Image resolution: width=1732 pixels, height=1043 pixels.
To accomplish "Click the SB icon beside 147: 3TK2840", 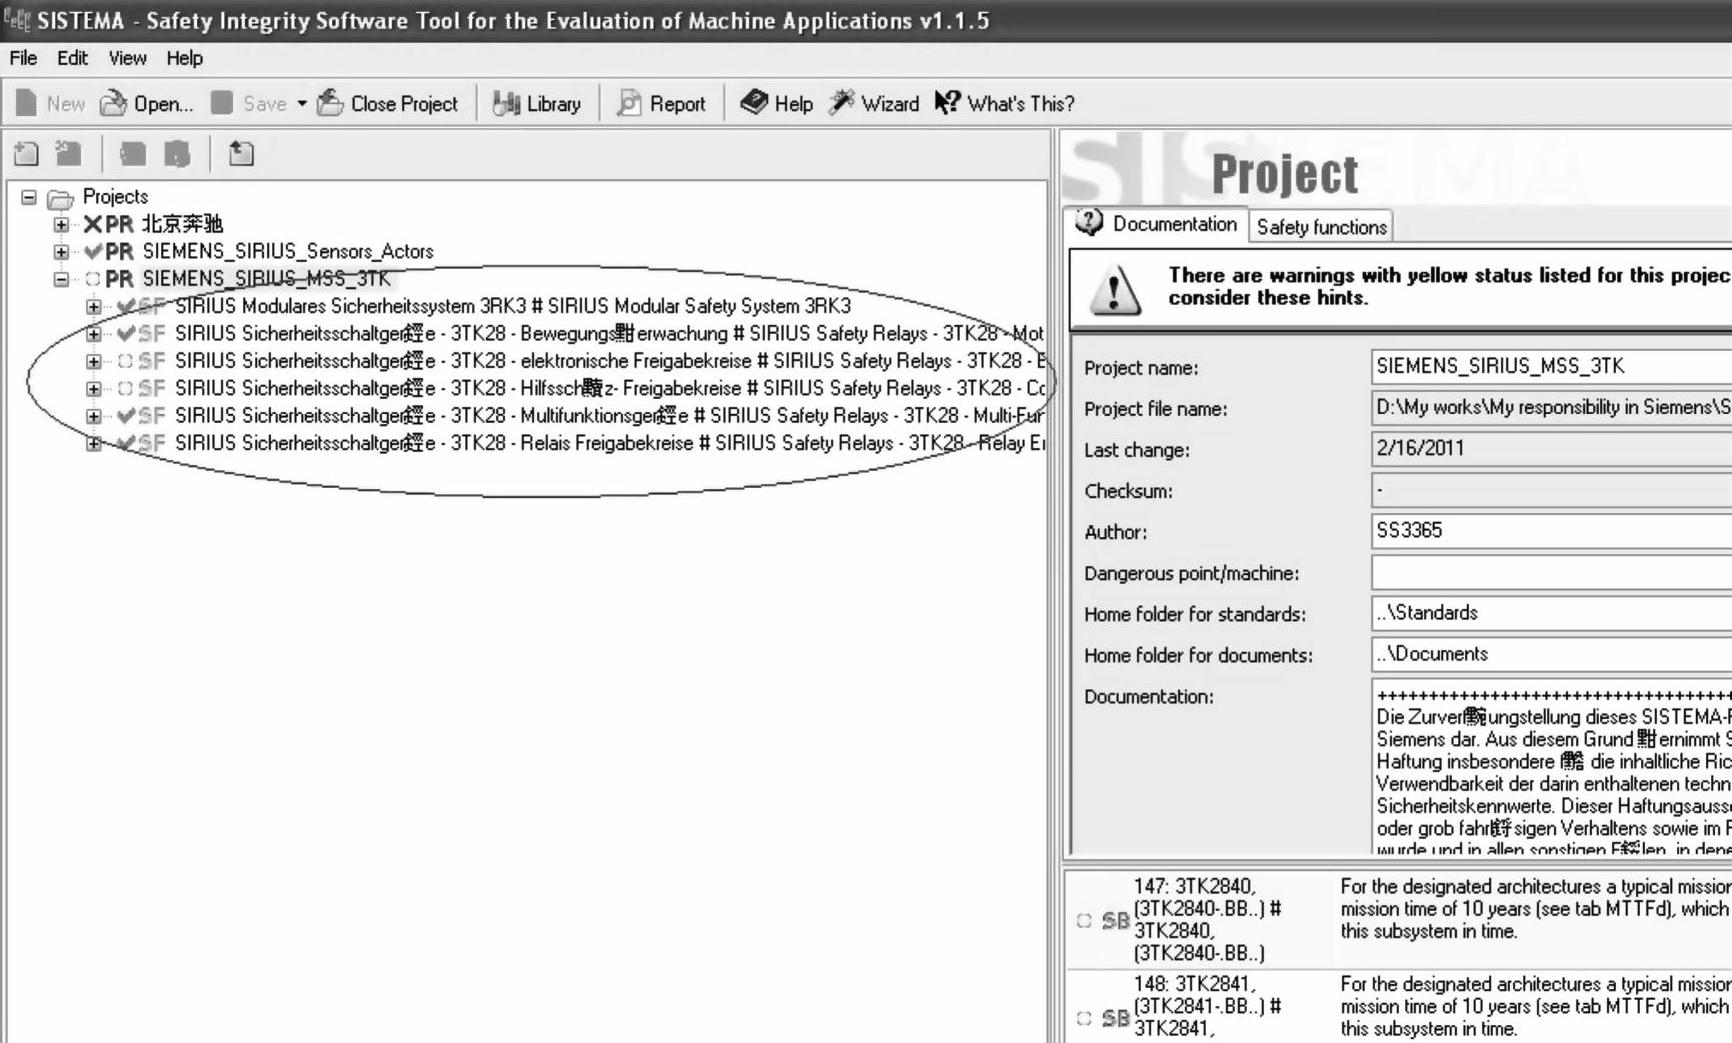I will point(1115,920).
